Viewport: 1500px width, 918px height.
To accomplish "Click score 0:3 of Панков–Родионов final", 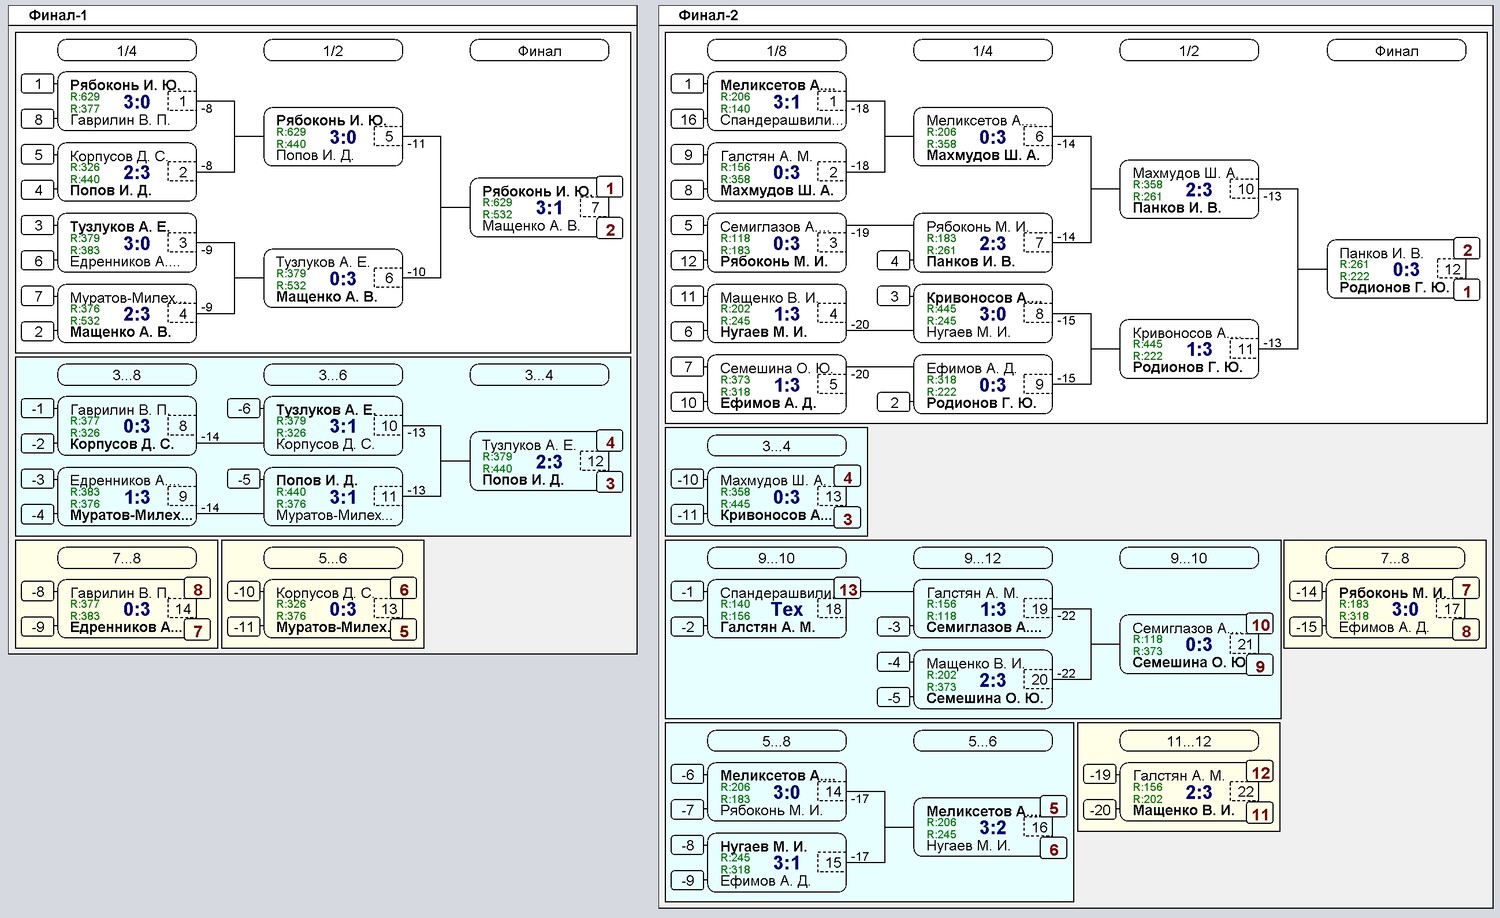I will tap(1406, 270).
